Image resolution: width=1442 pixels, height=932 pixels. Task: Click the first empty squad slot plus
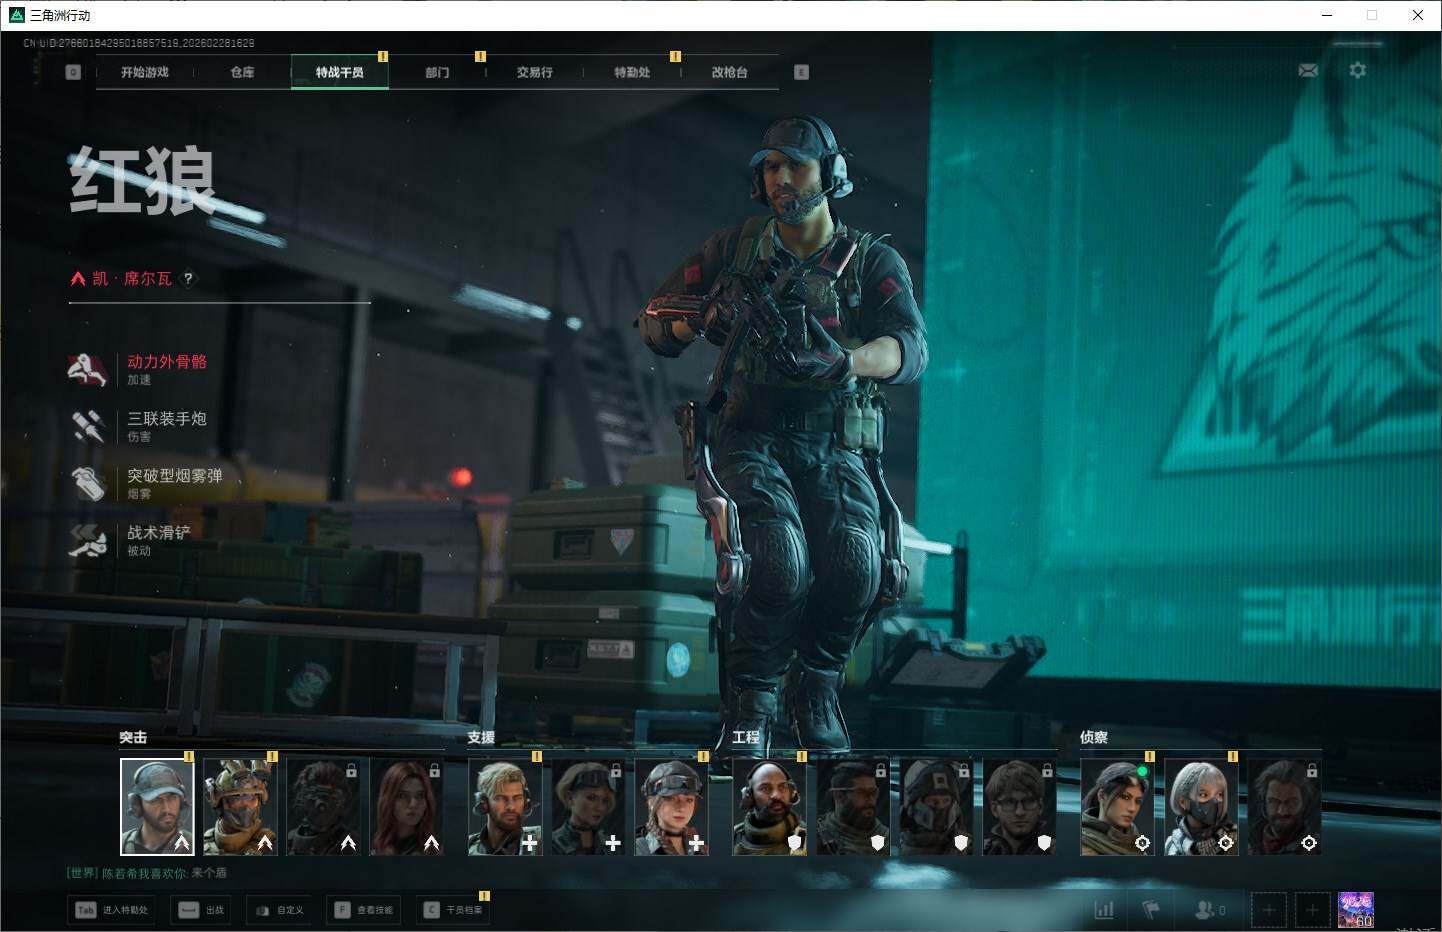[1269, 910]
